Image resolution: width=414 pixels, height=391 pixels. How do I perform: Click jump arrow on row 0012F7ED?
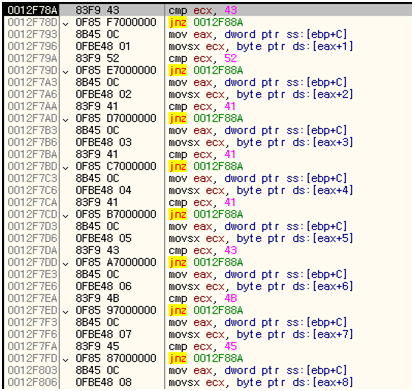point(66,311)
